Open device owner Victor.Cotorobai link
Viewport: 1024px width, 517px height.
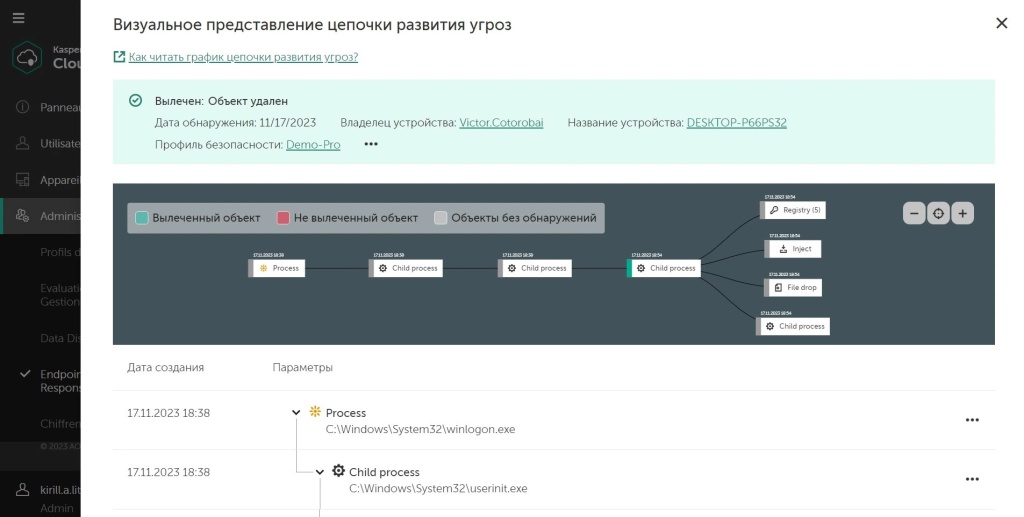[501, 123]
